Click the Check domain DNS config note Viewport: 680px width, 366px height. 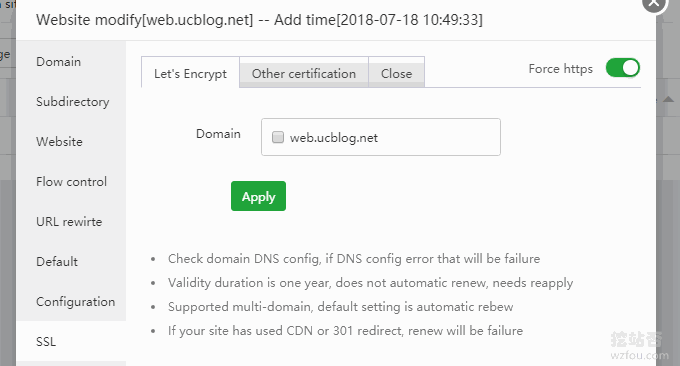[354, 258]
